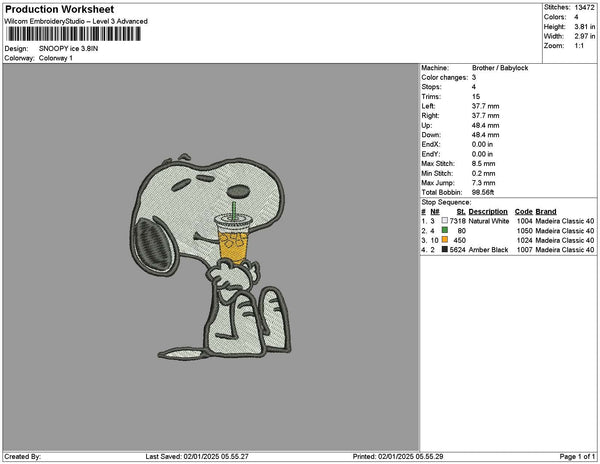600x464 pixels.
Task: Click the St. column header
Action: [461, 212]
